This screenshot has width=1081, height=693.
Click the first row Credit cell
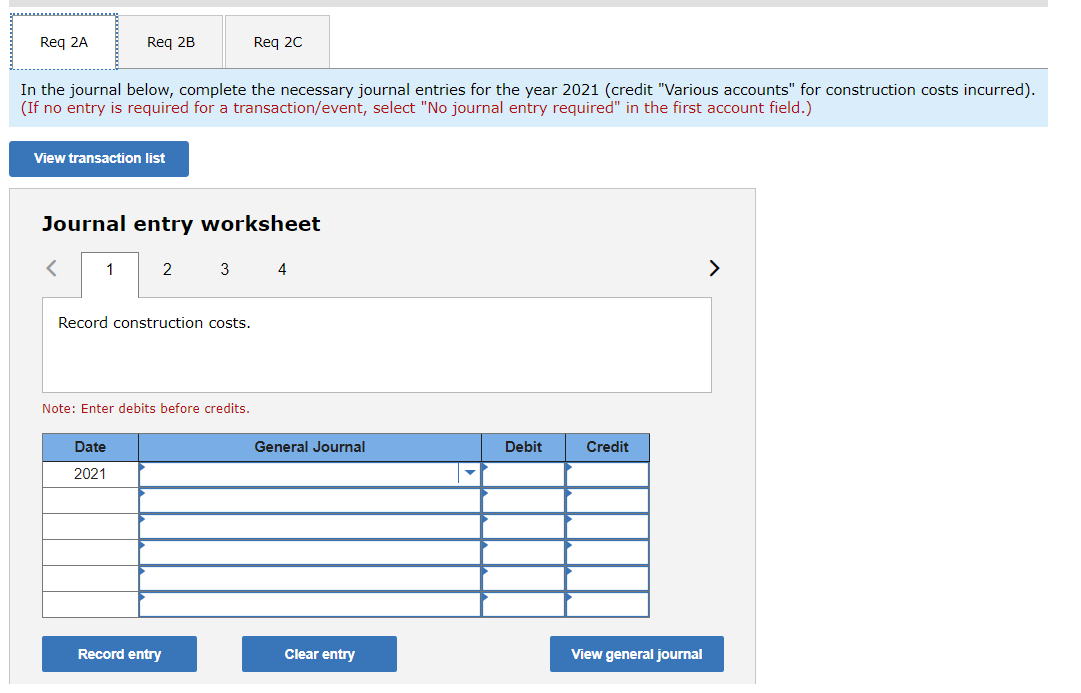(607, 474)
